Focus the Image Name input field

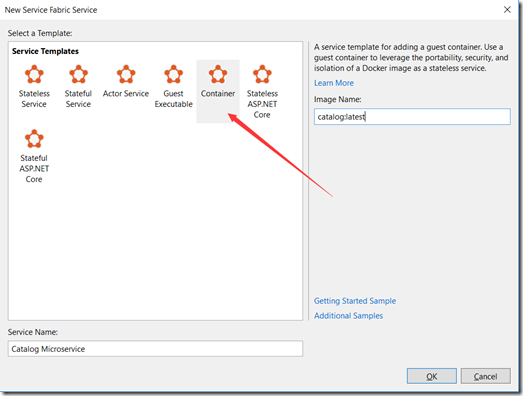click(412, 116)
